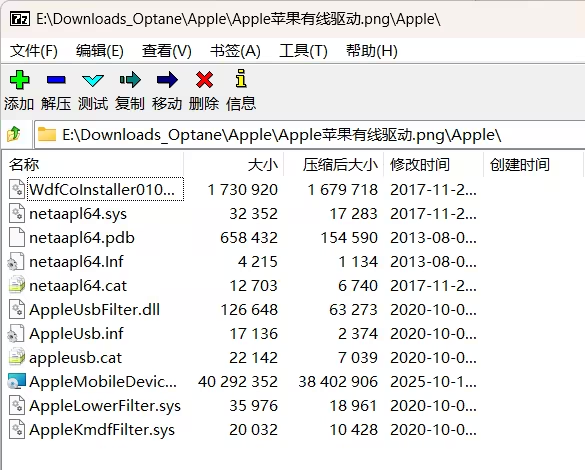The height and width of the screenshot is (470, 585).
Task: Select the file name AppleLowerFilter.sys
Action: pos(105,406)
